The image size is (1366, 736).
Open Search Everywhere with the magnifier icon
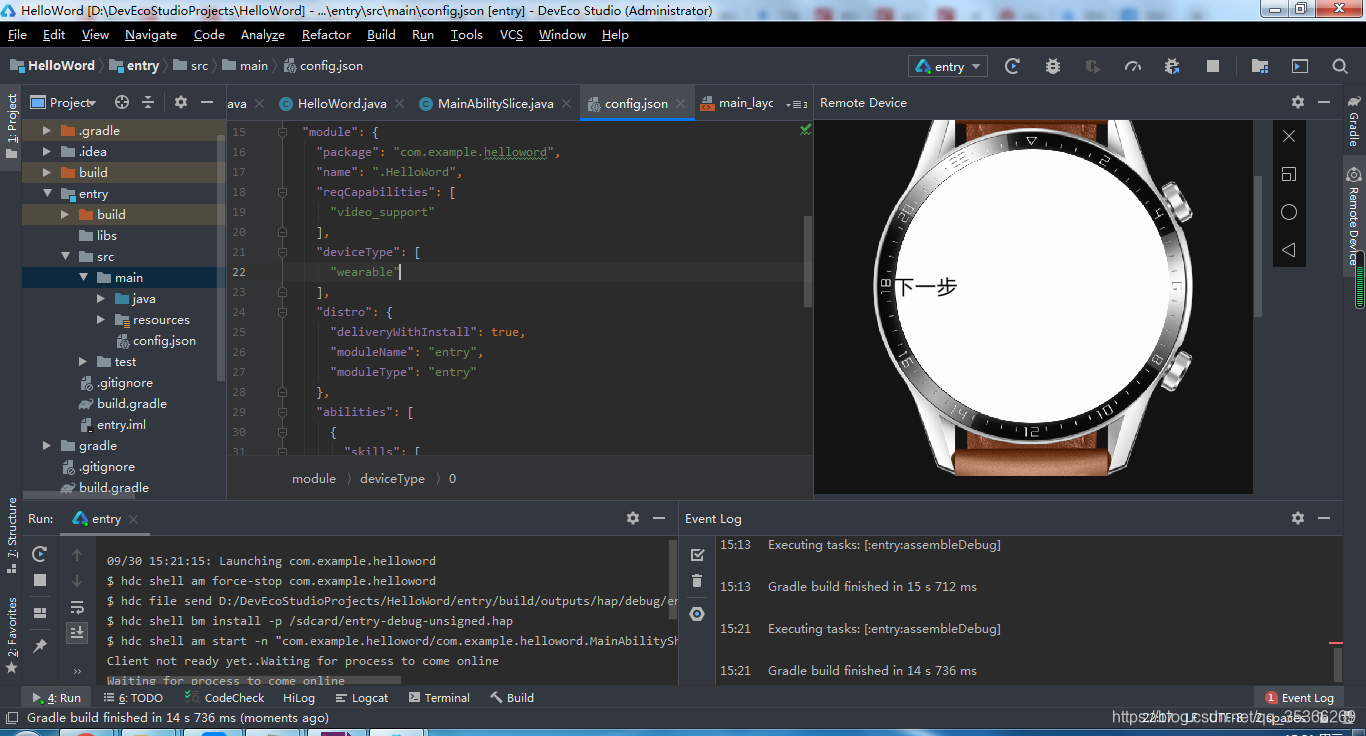click(1340, 66)
